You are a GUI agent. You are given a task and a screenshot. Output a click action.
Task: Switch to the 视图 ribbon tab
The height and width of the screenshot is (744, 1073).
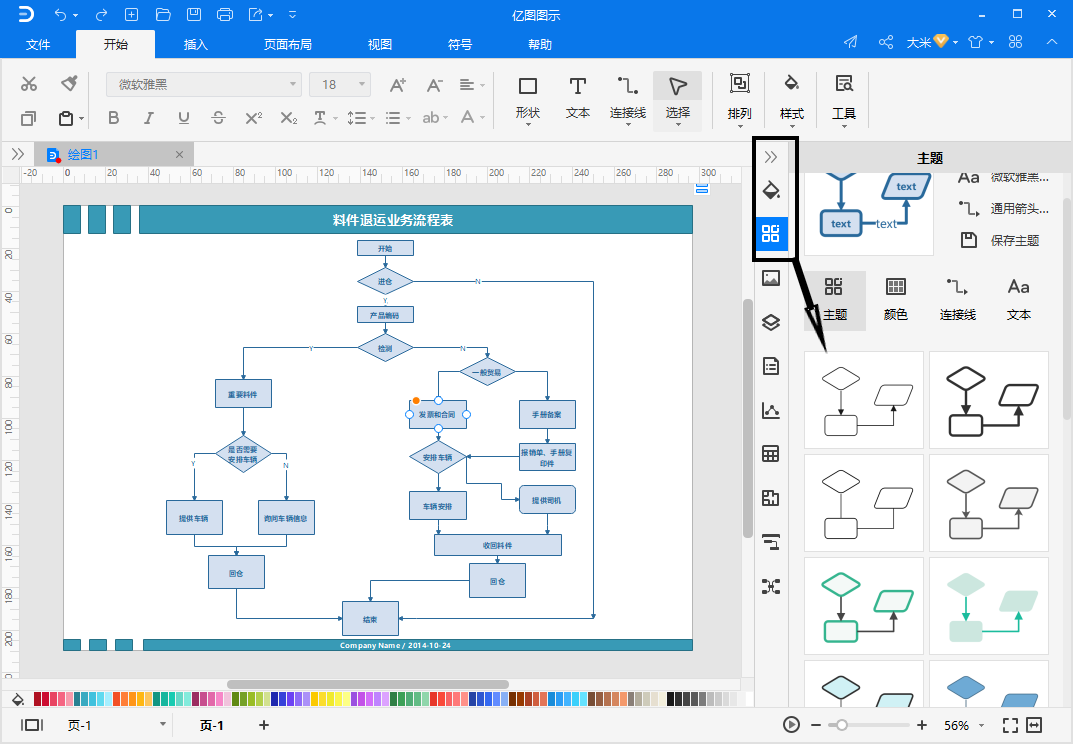(379, 44)
